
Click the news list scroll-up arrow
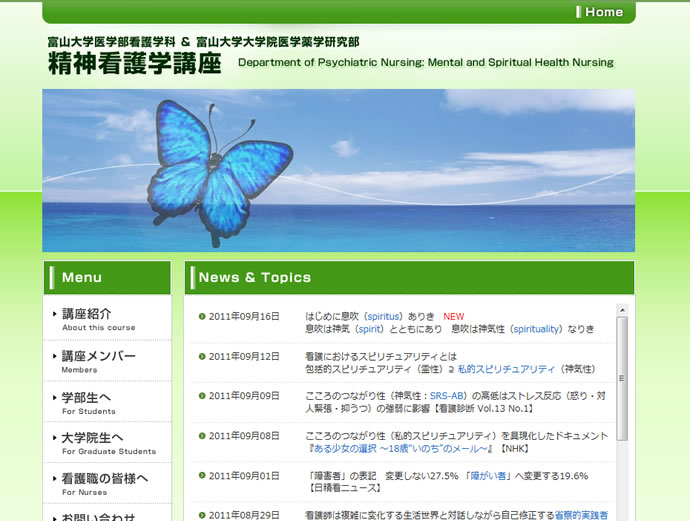point(622,310)
